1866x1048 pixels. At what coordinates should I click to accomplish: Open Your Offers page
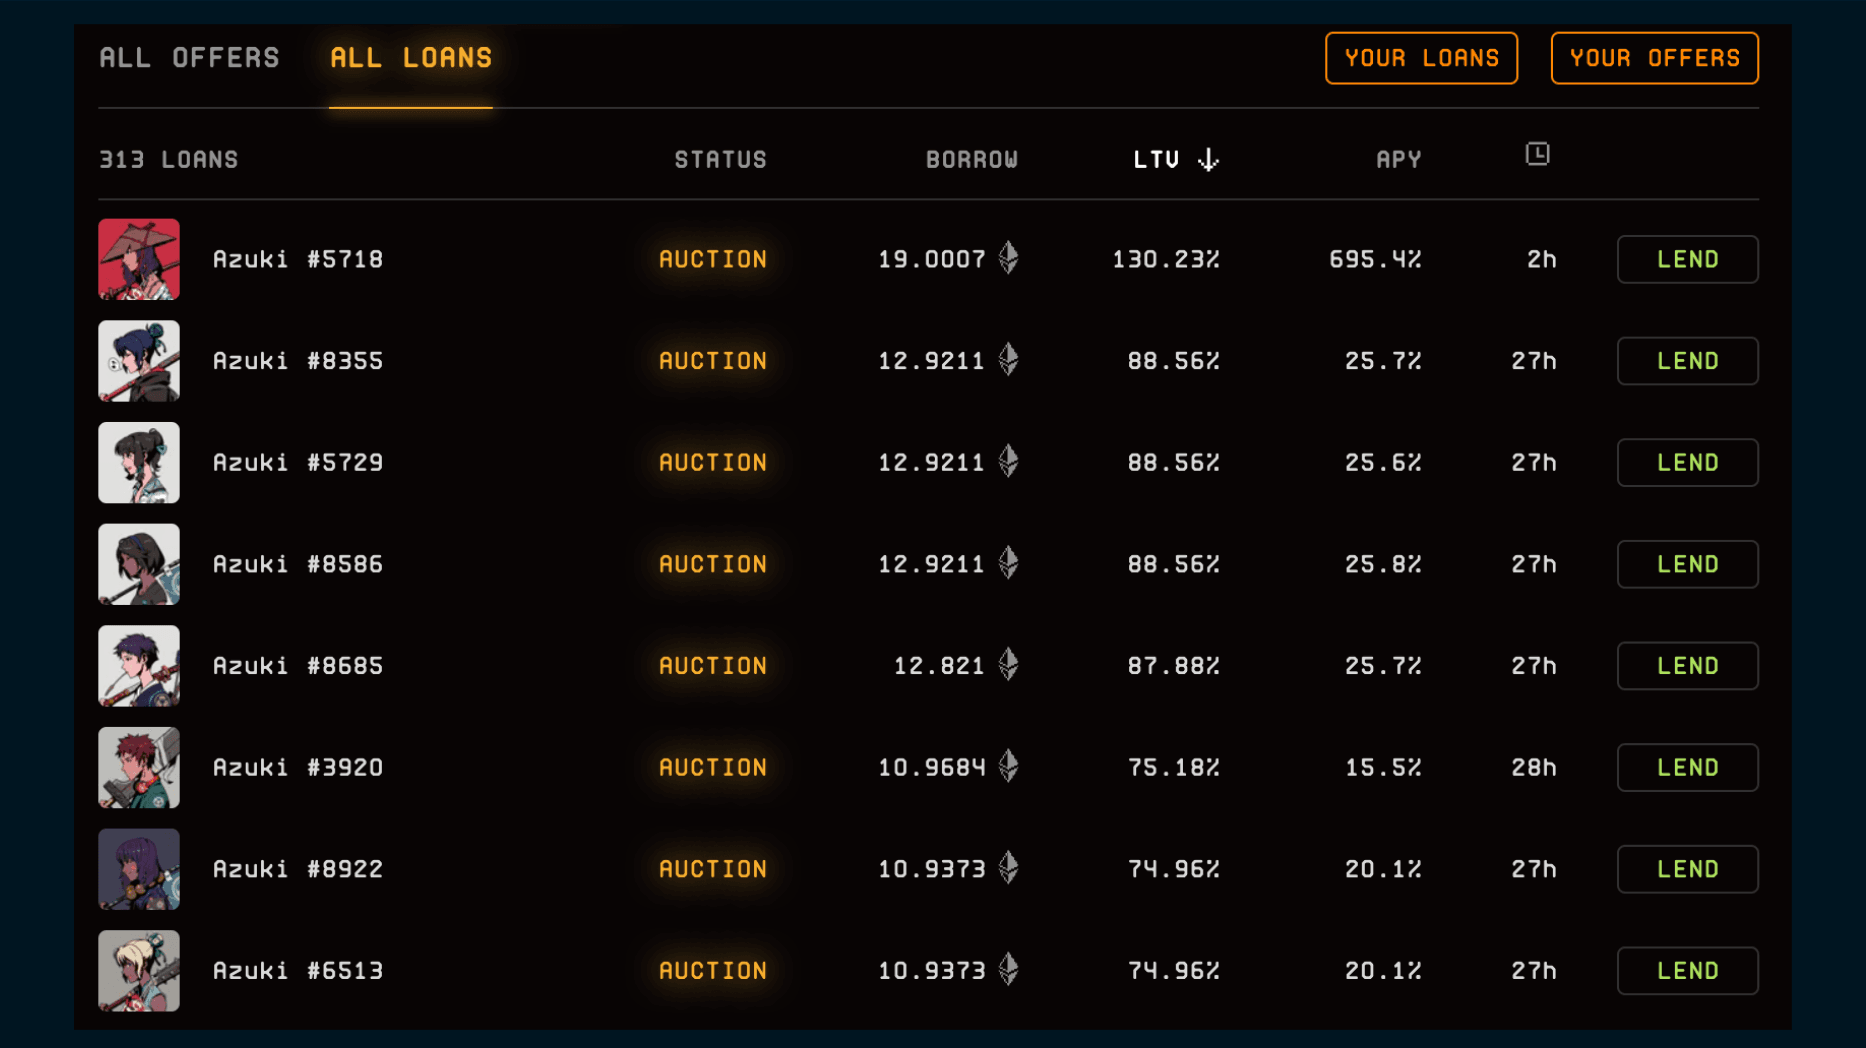tap(1654, 58)
